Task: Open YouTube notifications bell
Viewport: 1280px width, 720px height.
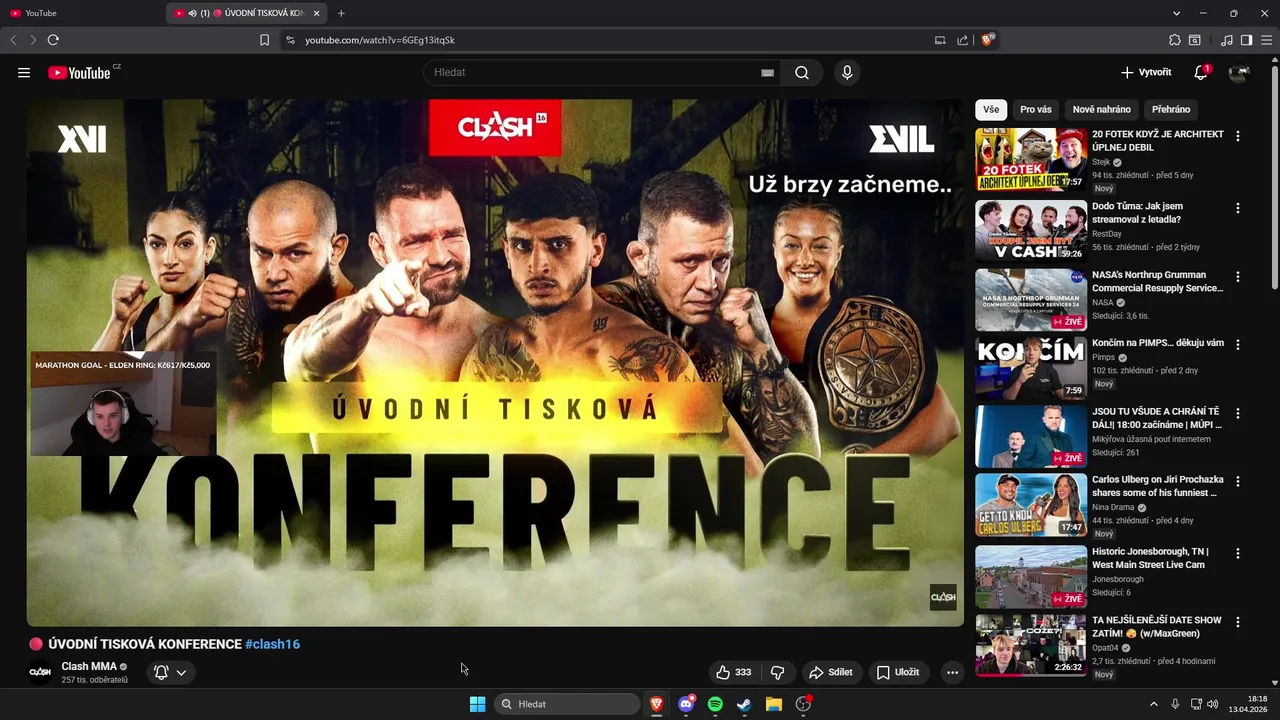Action: (x=1201, y=73)
